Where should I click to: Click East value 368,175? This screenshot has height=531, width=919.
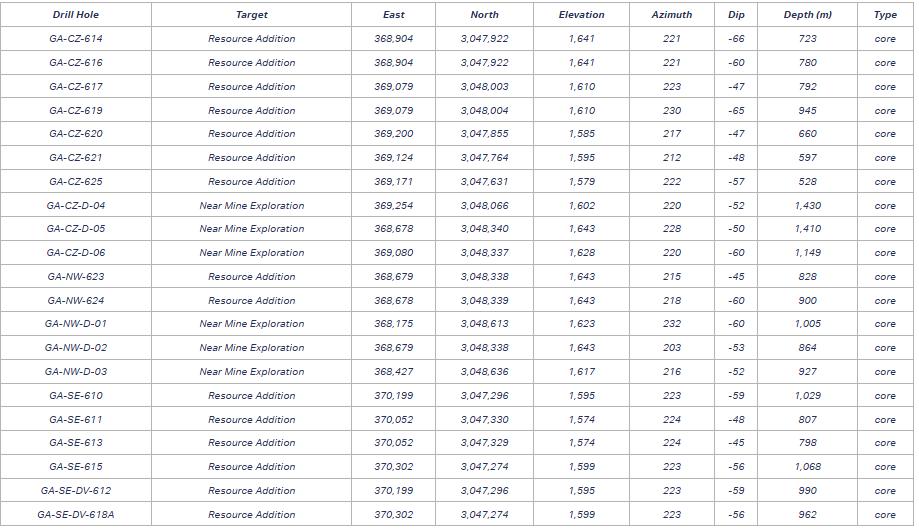[394, 325]
